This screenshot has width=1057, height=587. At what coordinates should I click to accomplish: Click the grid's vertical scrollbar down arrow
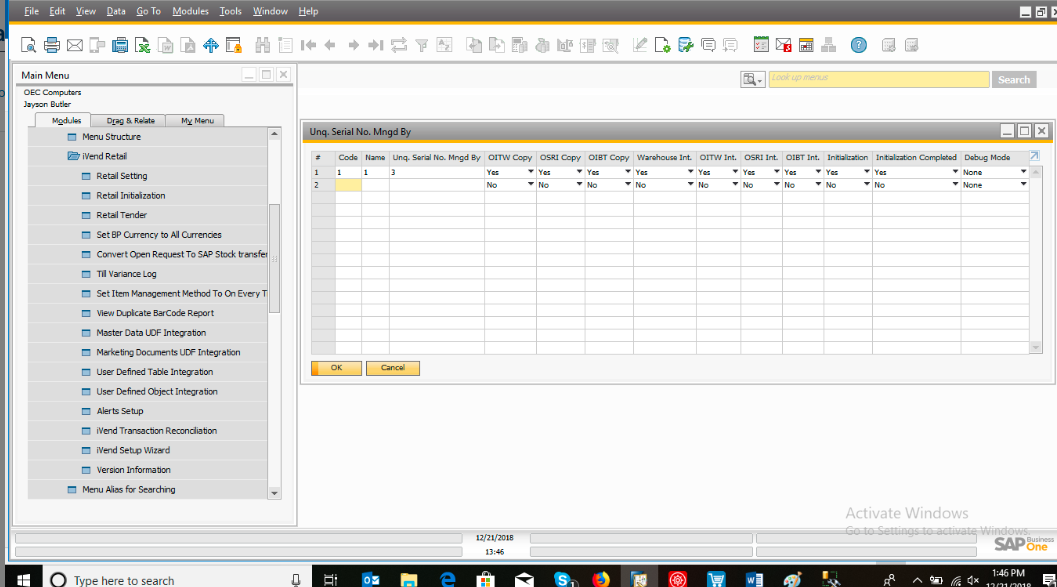tap(1035, 348)
